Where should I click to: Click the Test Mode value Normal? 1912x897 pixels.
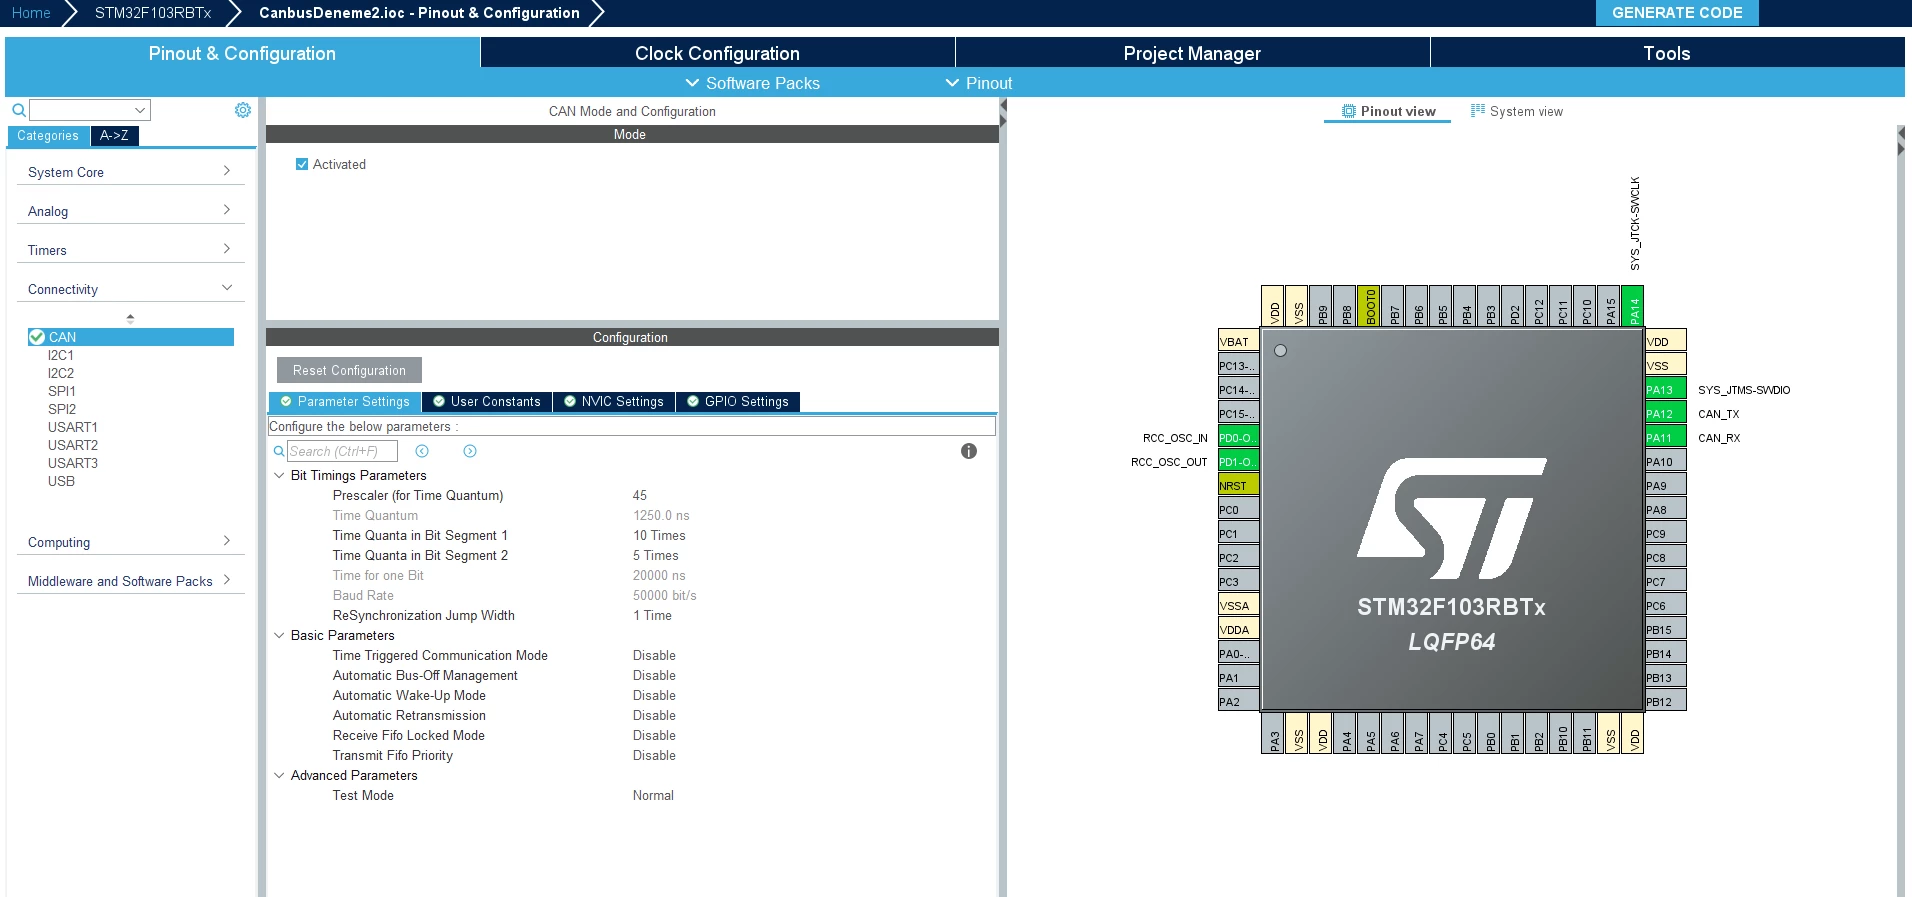653,795
